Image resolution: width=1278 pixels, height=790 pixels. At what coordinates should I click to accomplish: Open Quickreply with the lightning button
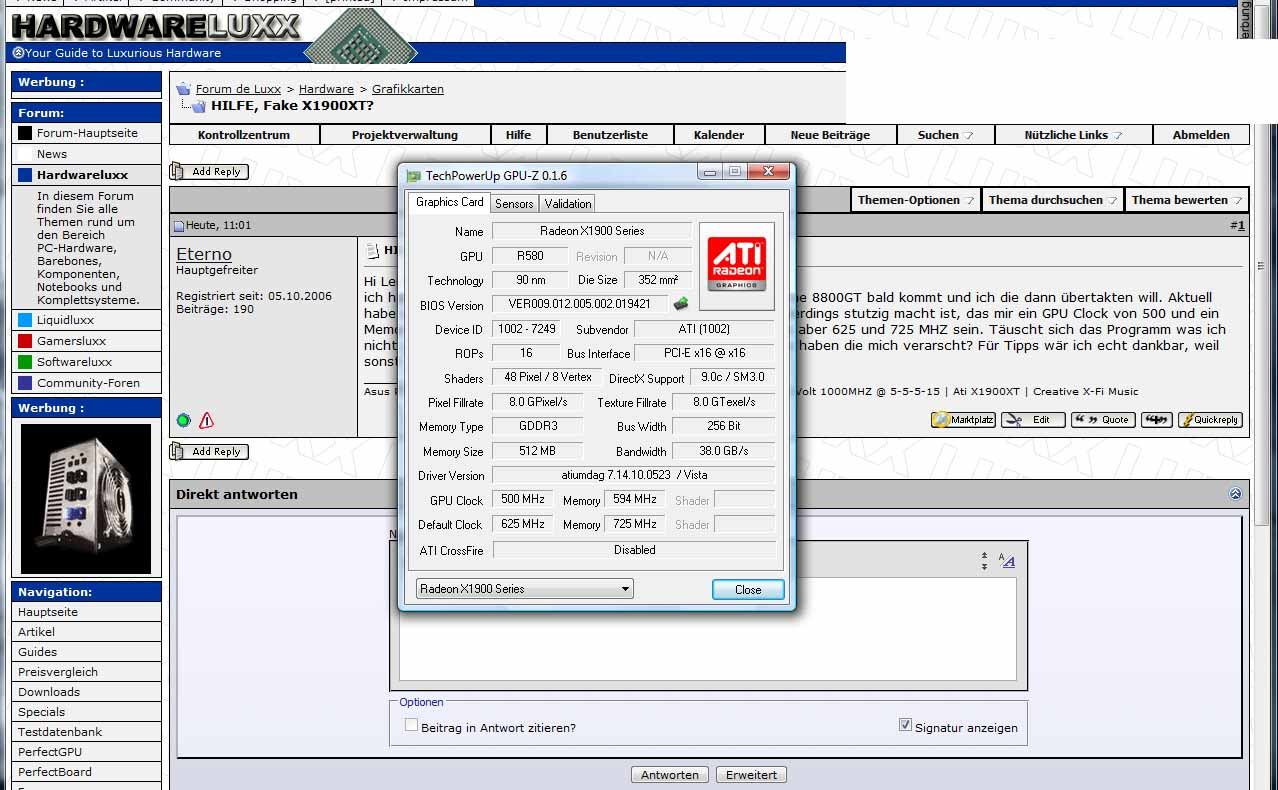point(1210,420)
